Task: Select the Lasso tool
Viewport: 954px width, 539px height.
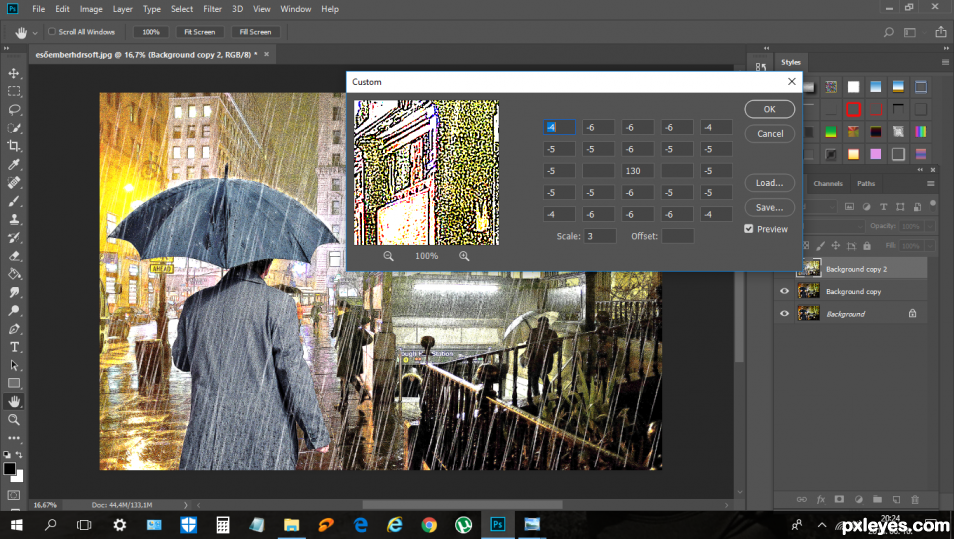Action: [x=14, y=110]
